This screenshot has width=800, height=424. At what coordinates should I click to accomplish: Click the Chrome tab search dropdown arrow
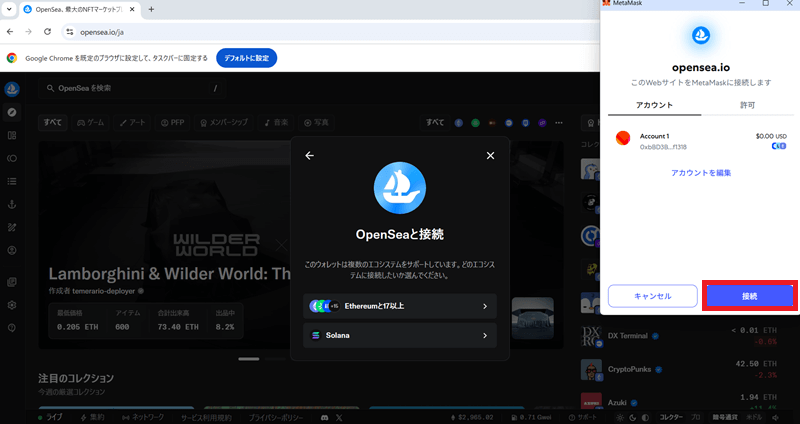pos(9,9)
